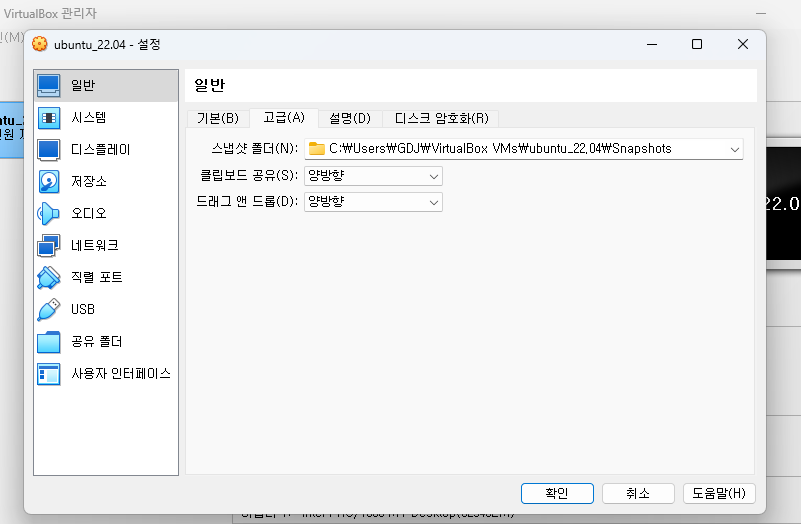801x524 pixels.
Task: Close the ubuntu_22.04 settings dialog
Action: click(743, 44)
